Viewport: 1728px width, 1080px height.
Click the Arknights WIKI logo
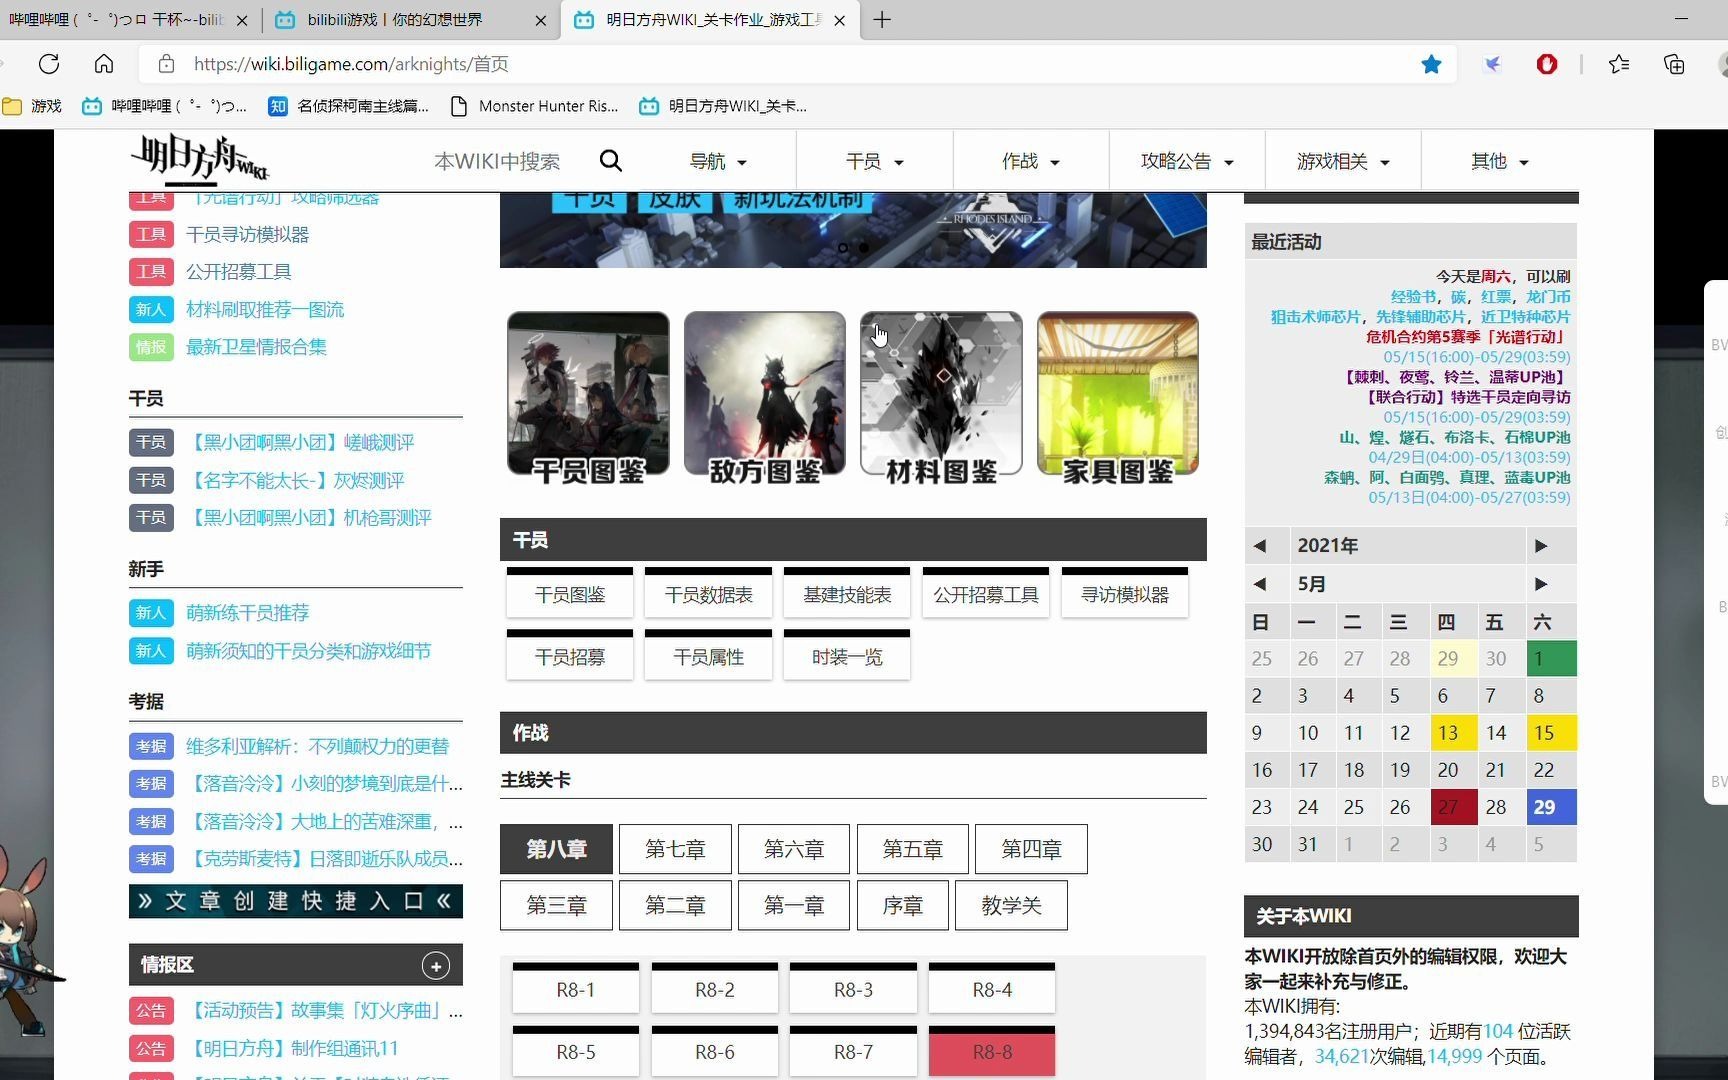tap(199, 160)
